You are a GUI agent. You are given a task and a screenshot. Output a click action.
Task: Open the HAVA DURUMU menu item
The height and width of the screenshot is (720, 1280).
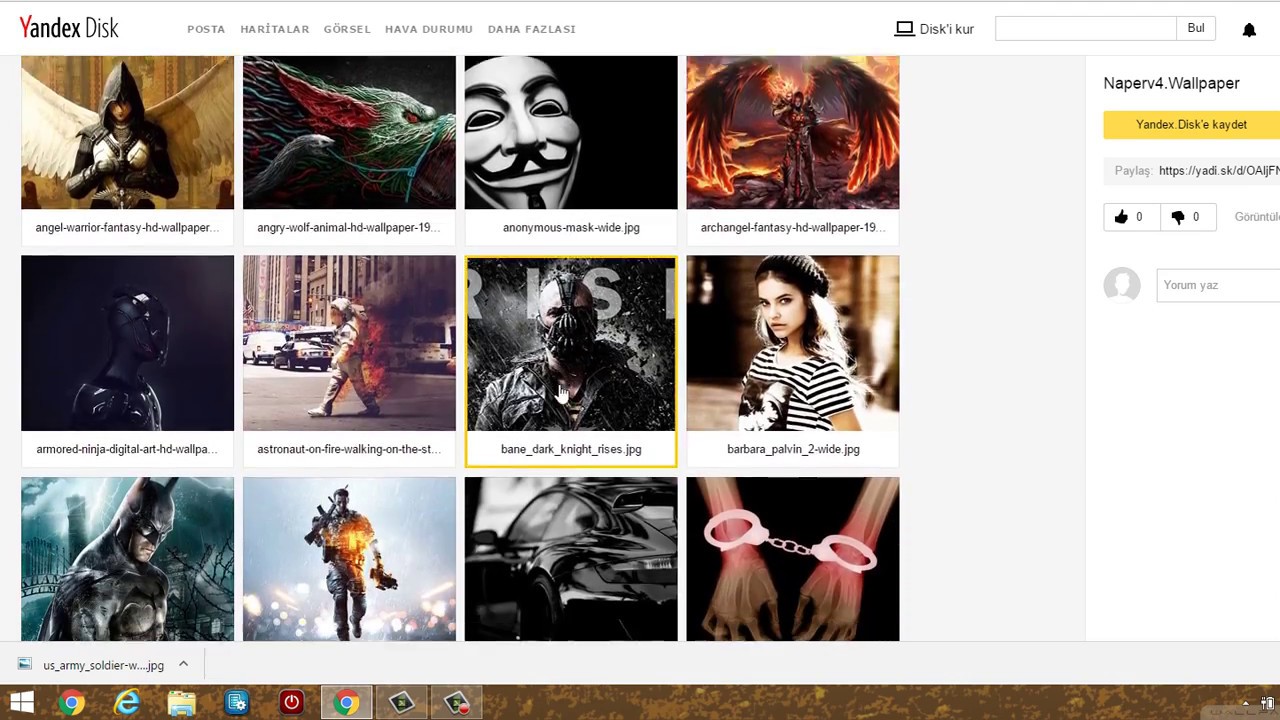pyautogui.click(x=429, y=29)
